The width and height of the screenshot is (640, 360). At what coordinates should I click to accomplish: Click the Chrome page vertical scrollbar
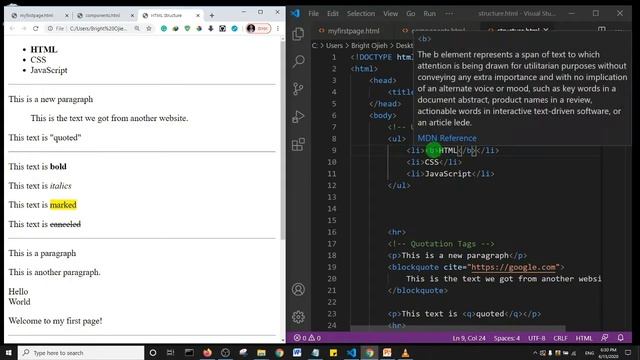tap(283, 141)
